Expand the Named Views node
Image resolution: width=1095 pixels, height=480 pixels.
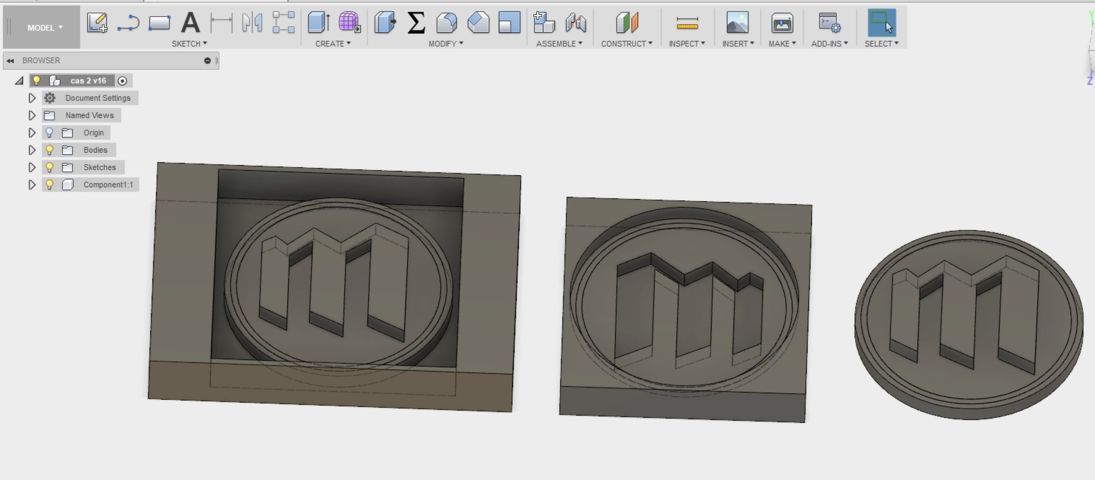point(31,115)
